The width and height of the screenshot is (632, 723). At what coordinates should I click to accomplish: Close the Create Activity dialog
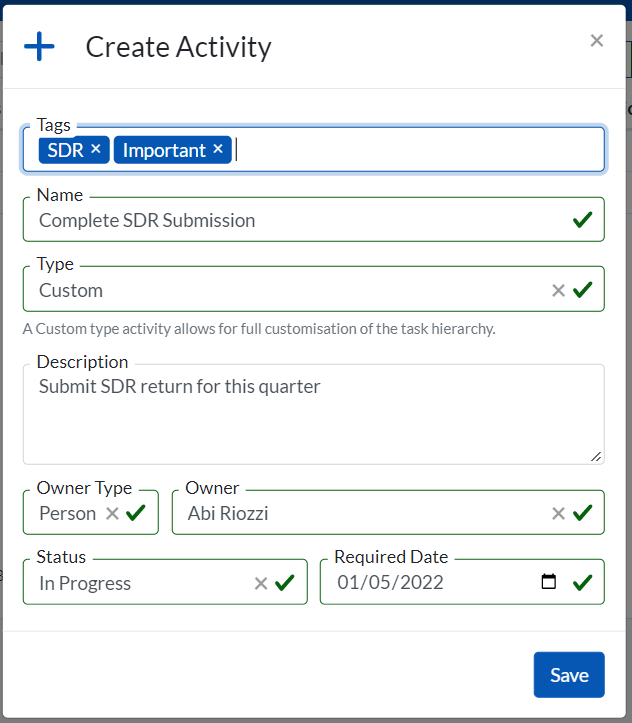(x=596, y=41)
